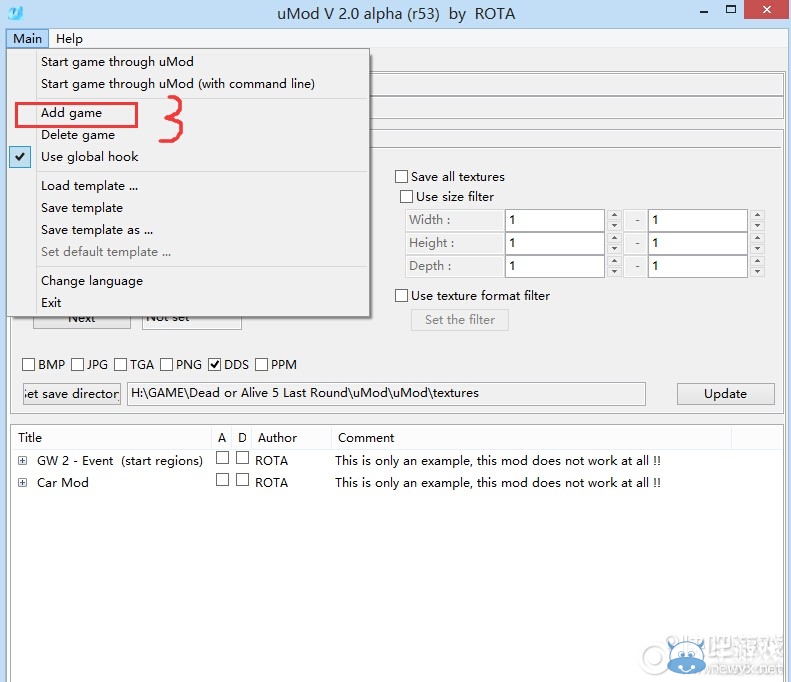Click the Set save directory button

(72, 394)
